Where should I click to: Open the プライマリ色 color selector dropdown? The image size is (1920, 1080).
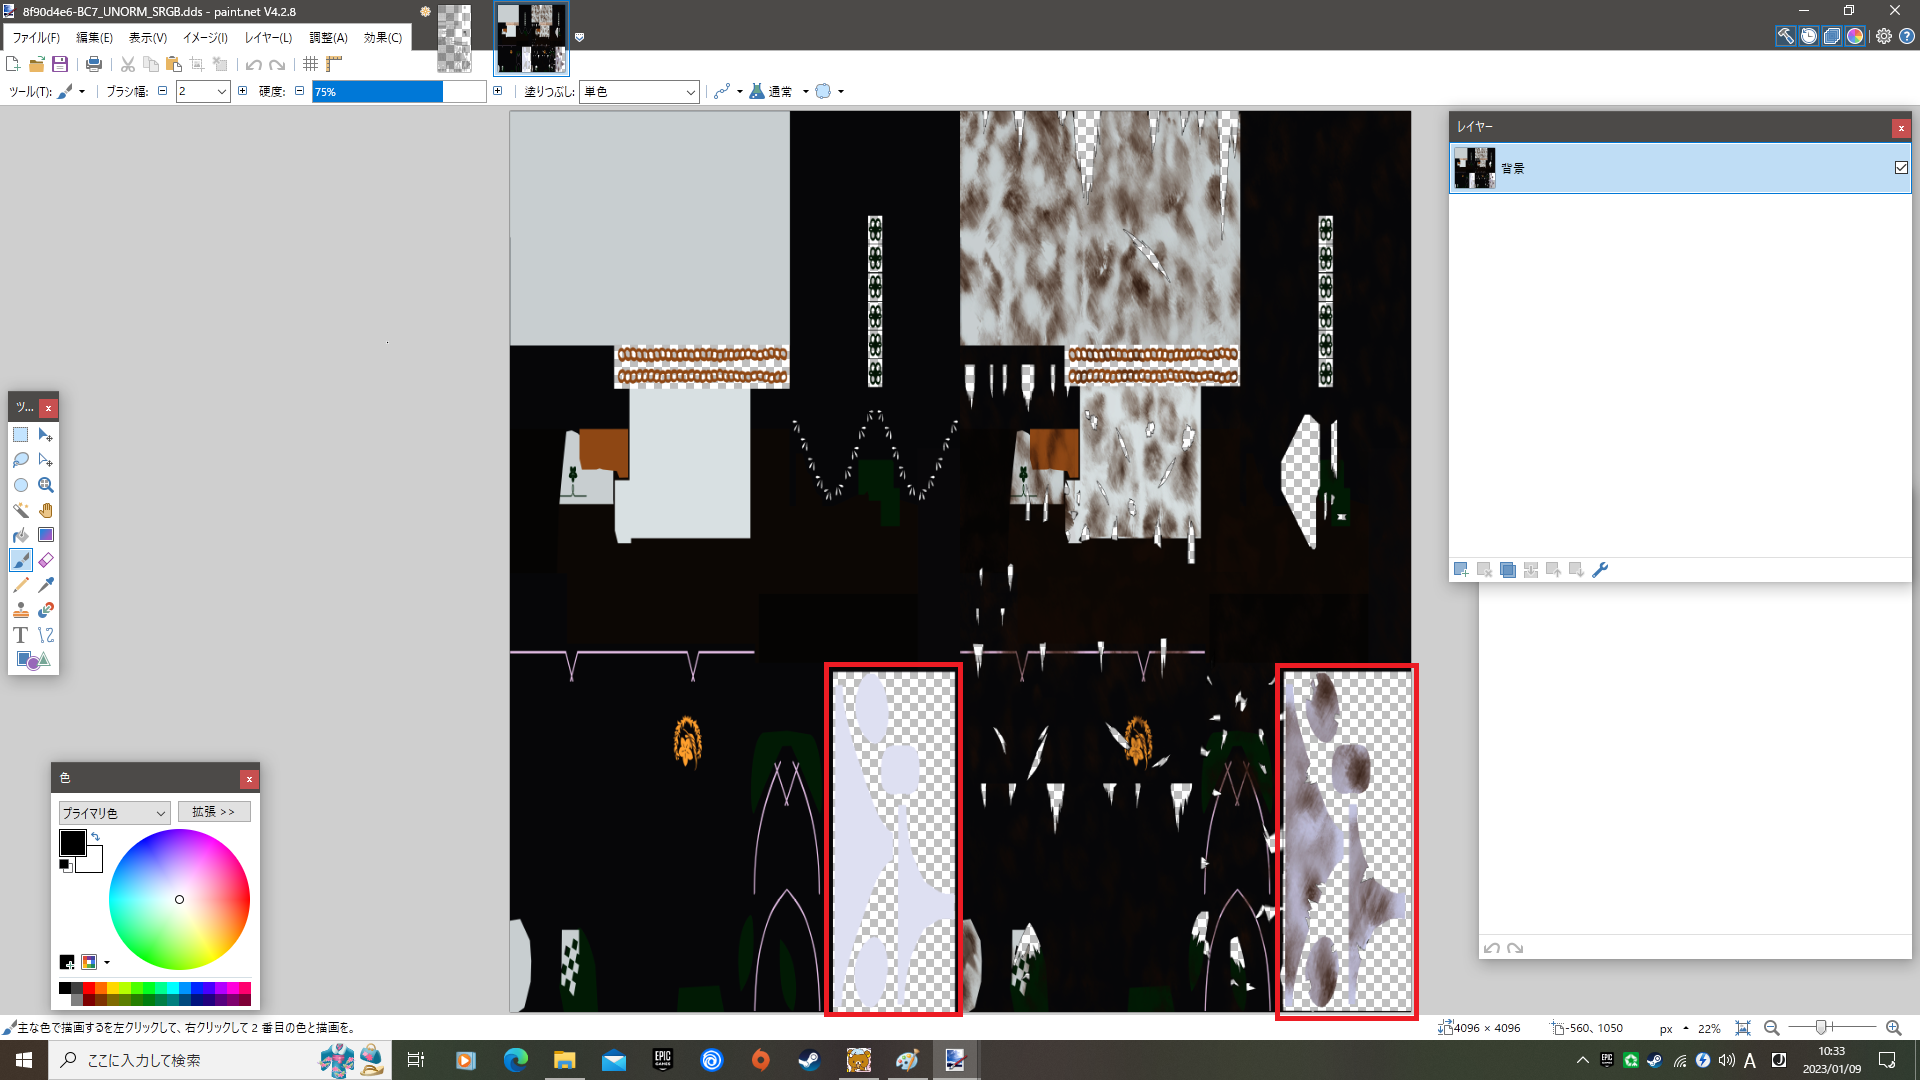click(114, 813)
